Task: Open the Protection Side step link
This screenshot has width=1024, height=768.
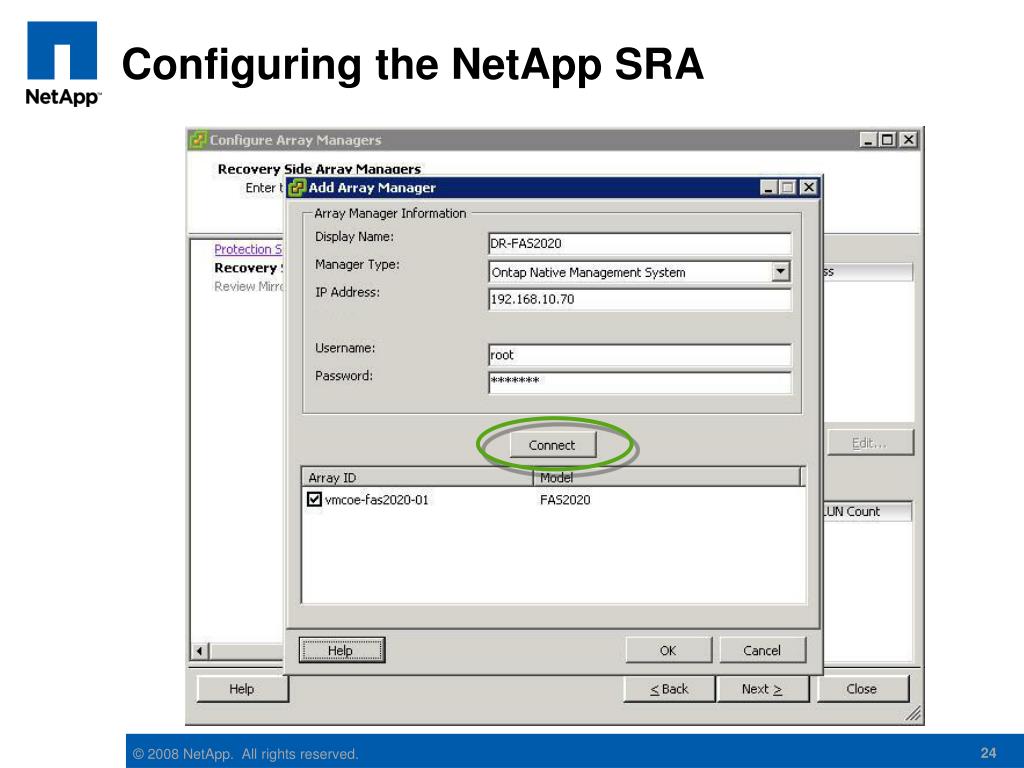Action: [249, 249]
